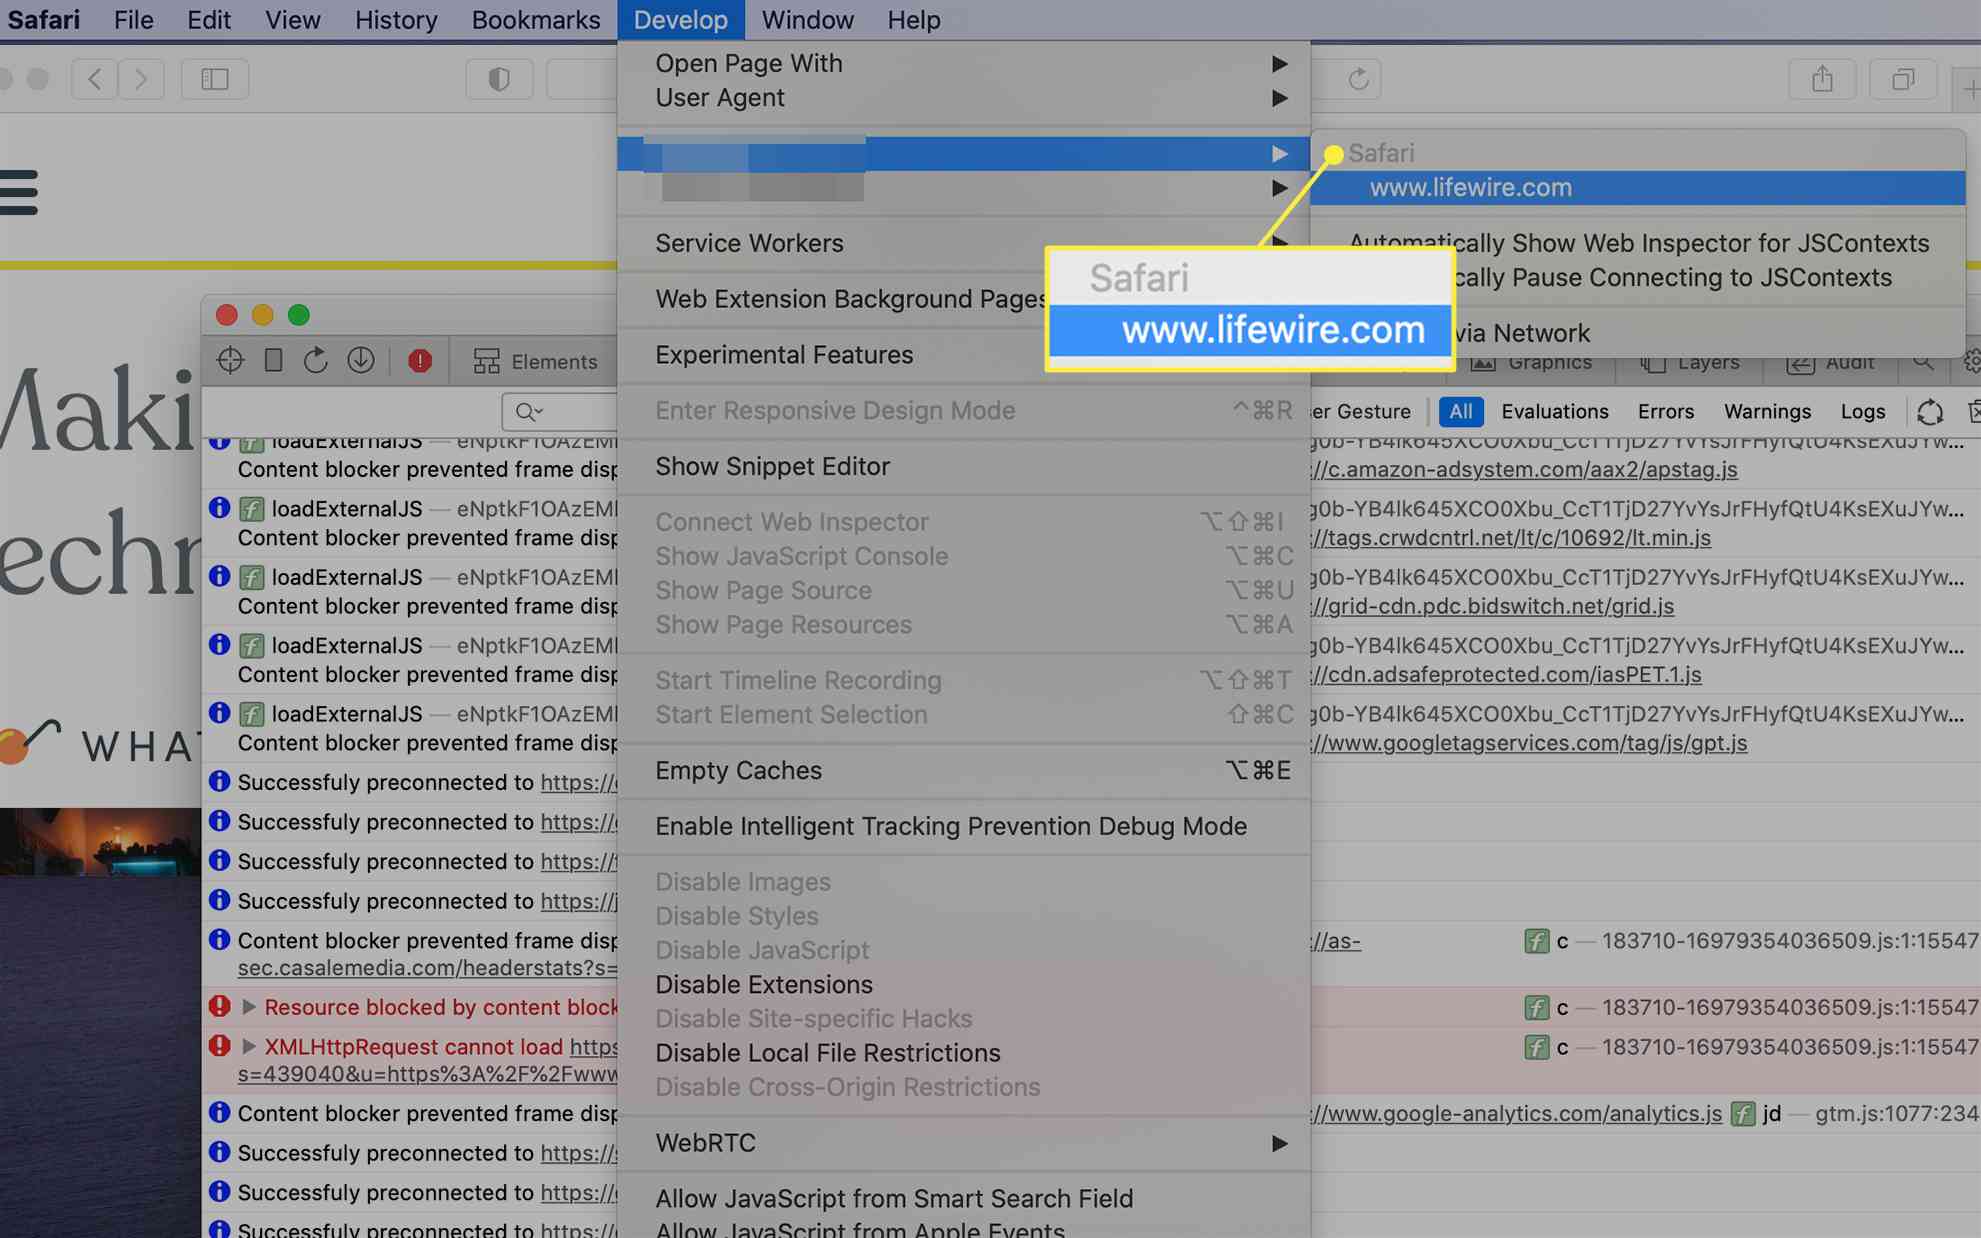
Task: Expand the XMLHttpRequest cannot load error
Action: click(x=249, y=1046)
